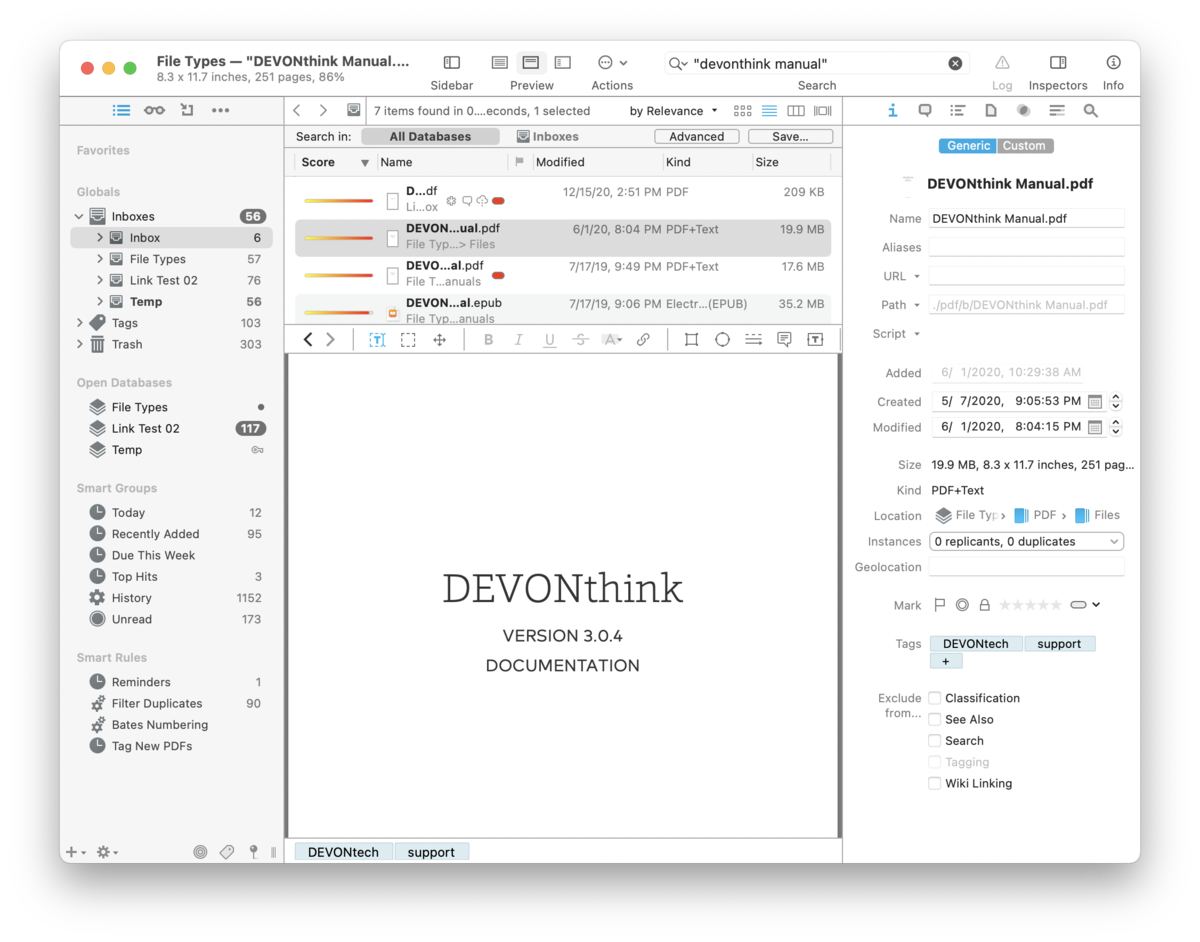Open the document properties inspector icon
Image resolution: width=1200 pixels, height=942 pixels.
click(991, 111)
